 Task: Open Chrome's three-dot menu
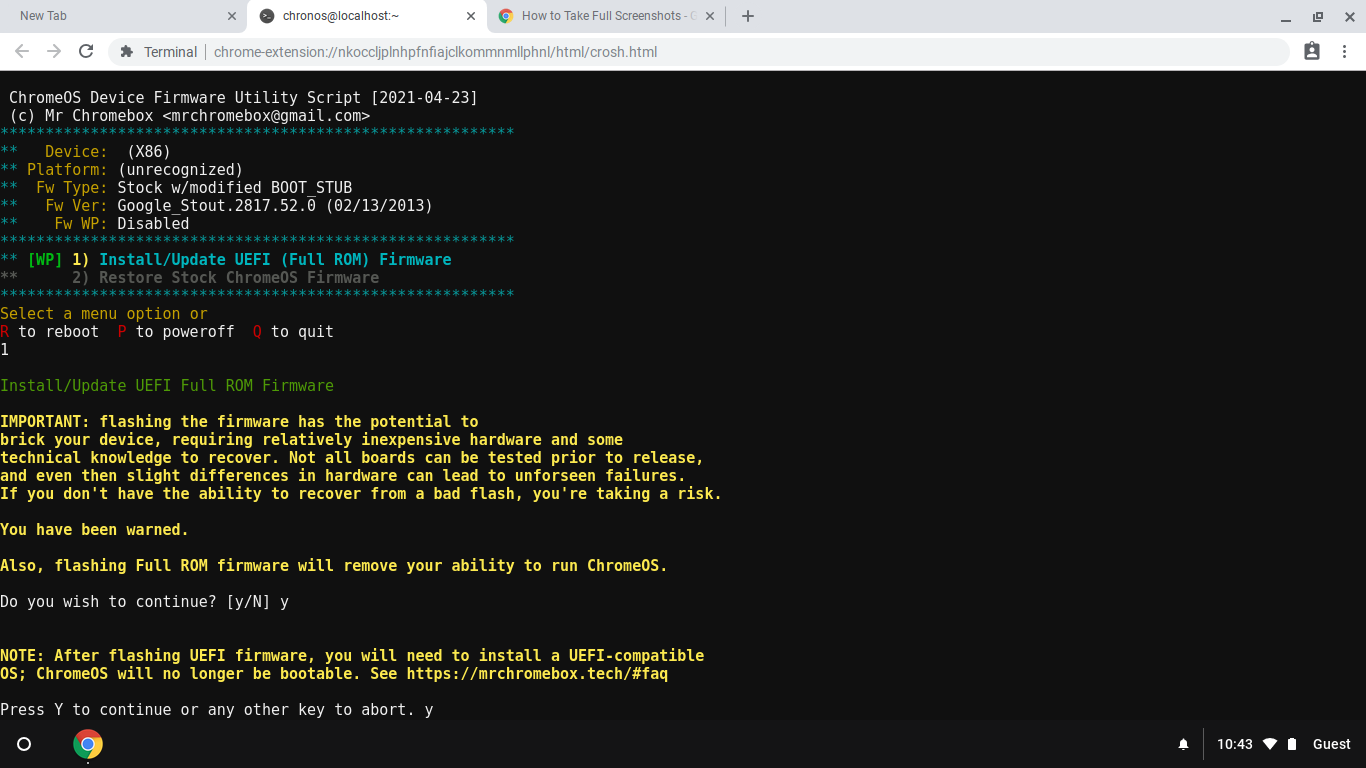[x=1344, y=51]
